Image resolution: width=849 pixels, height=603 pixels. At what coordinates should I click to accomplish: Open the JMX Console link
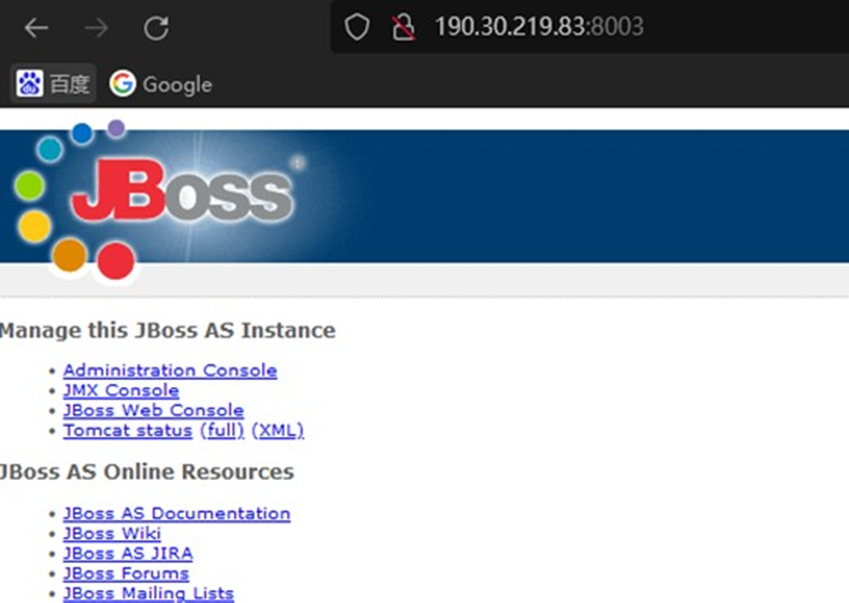(121, 390)
